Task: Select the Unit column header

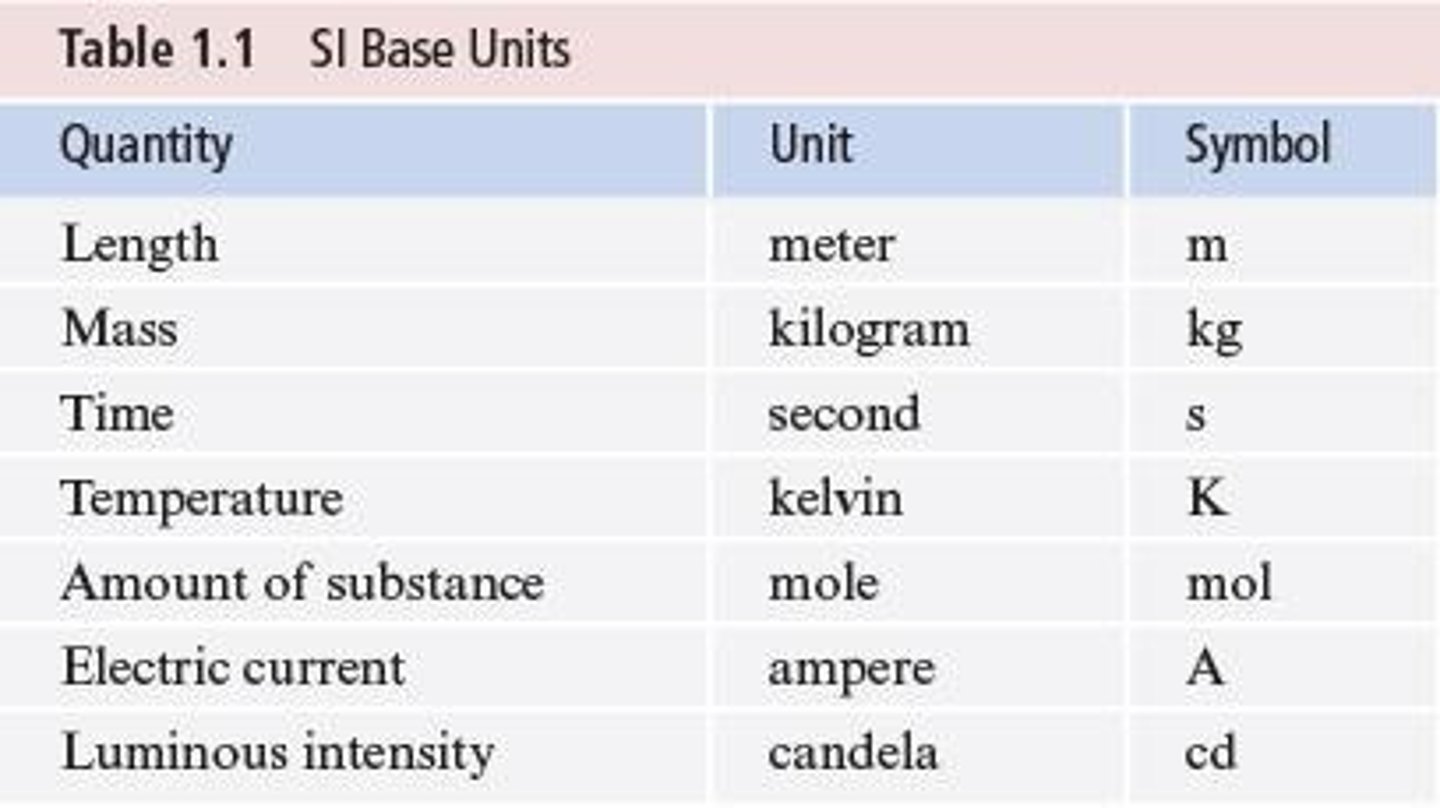Action: tap(811, 146)
